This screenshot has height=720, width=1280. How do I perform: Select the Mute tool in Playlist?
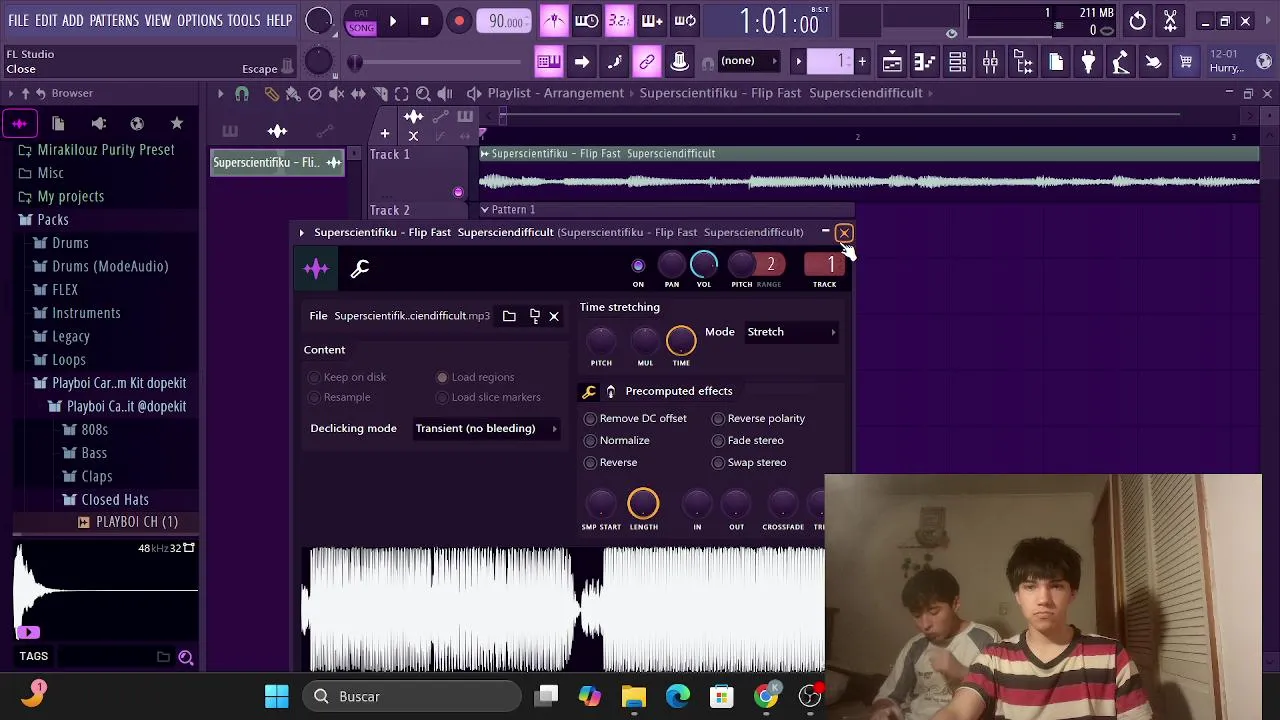337,93
